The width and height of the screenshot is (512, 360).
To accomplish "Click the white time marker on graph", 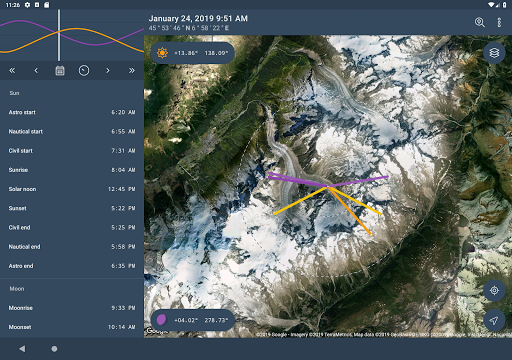I will coord(59,35).
